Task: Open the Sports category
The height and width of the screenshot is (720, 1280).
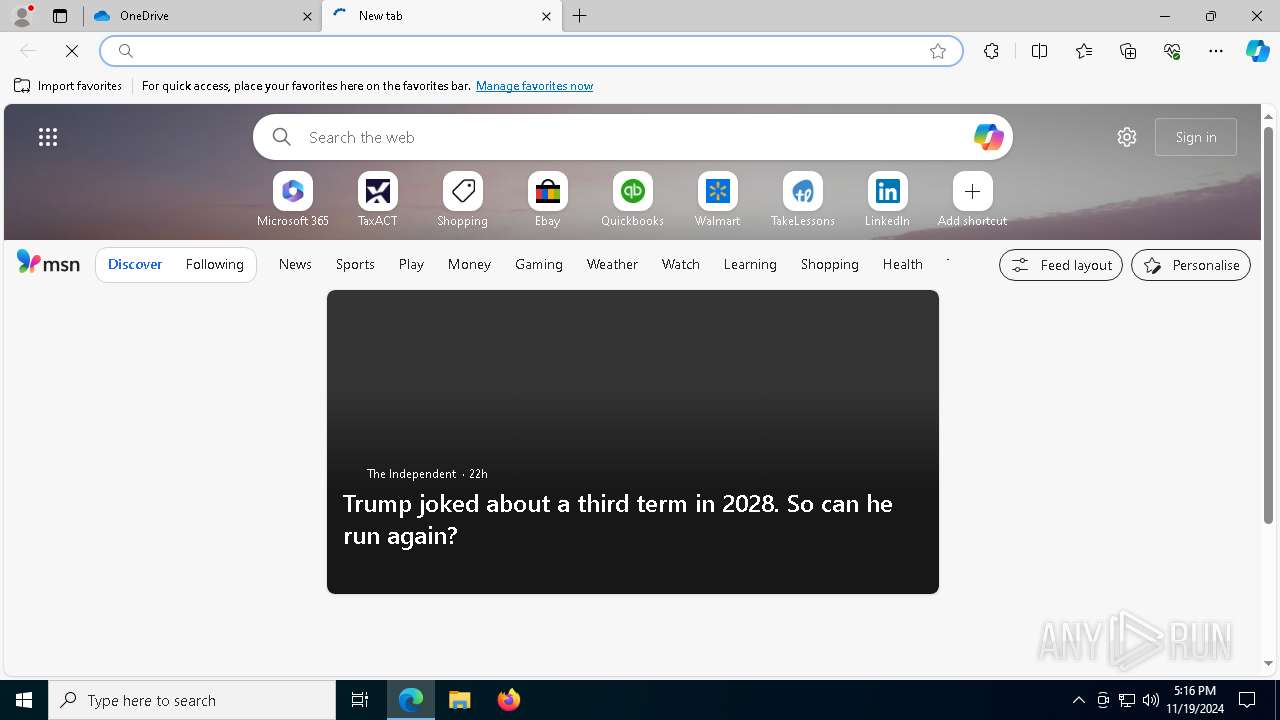Action: tap(355, 264)
